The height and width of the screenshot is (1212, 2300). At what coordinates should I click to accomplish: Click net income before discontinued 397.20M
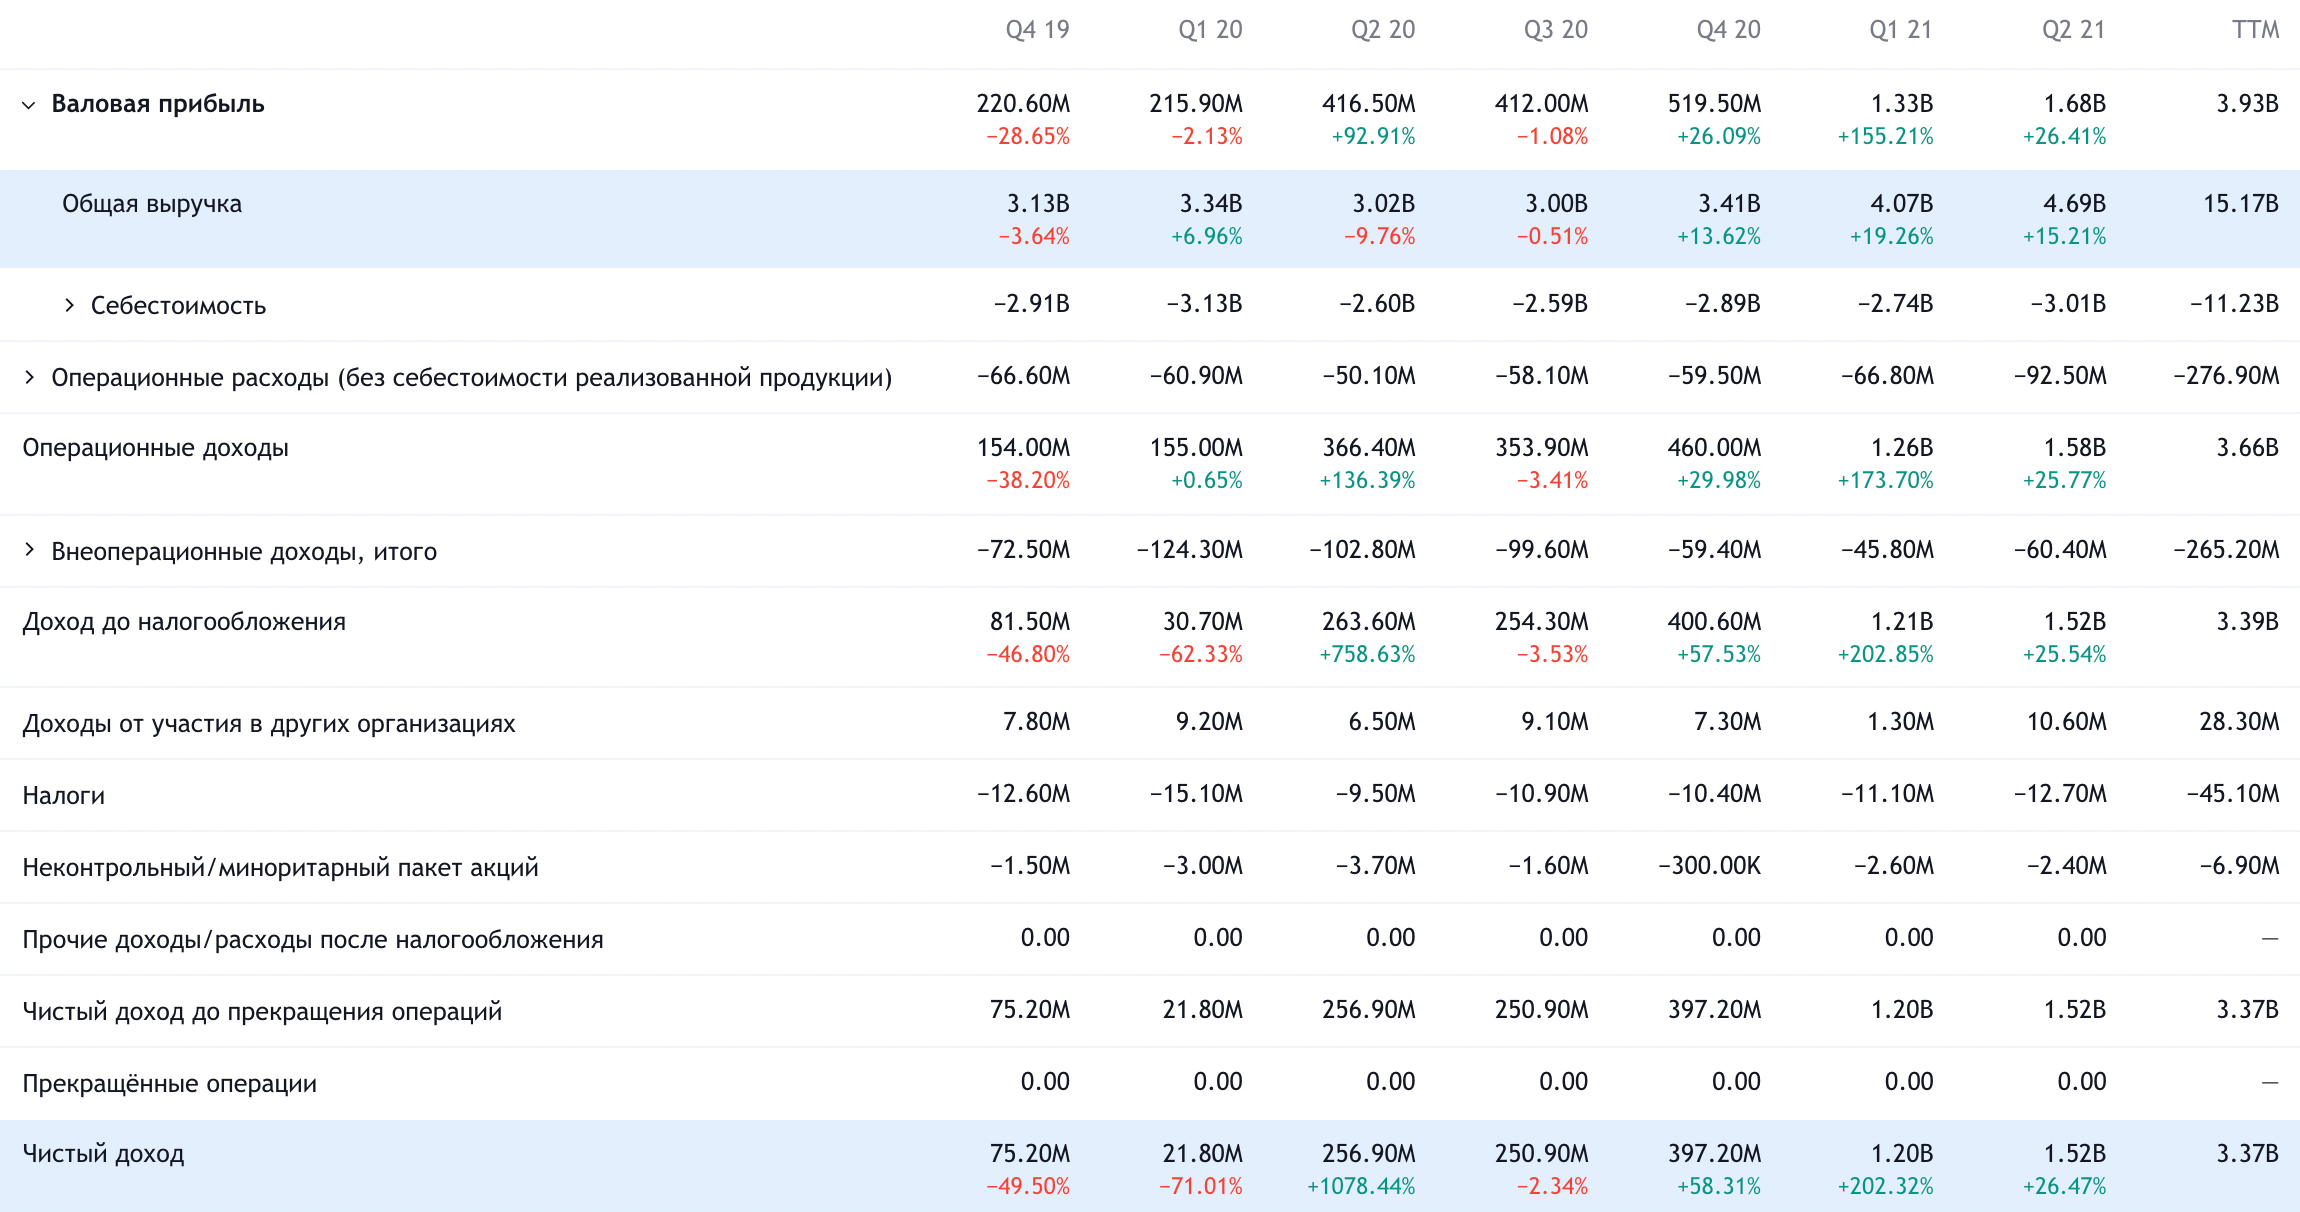(x=1714, y=1010)
